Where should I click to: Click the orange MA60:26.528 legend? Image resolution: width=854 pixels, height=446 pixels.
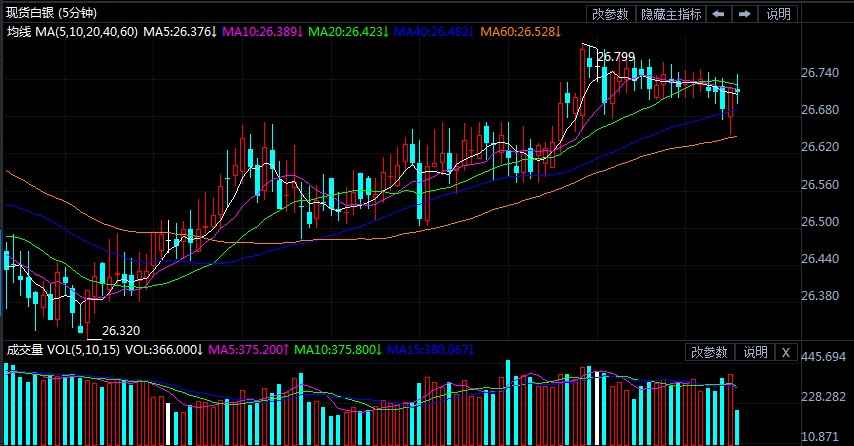tap(521, 33)
